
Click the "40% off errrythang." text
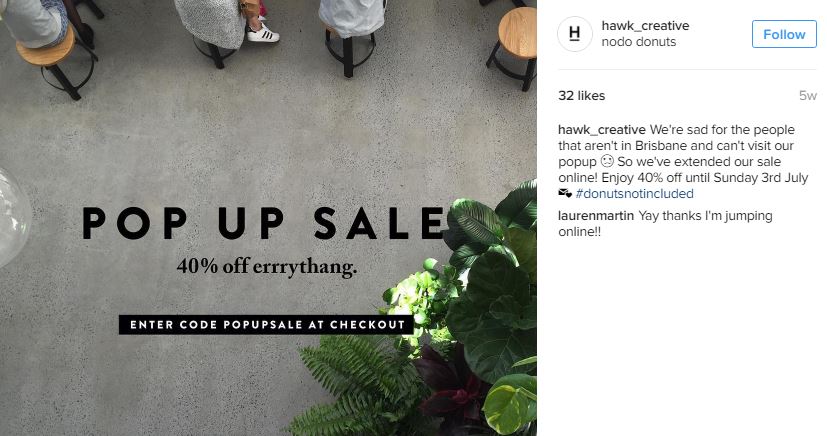(x=266, y=267)
